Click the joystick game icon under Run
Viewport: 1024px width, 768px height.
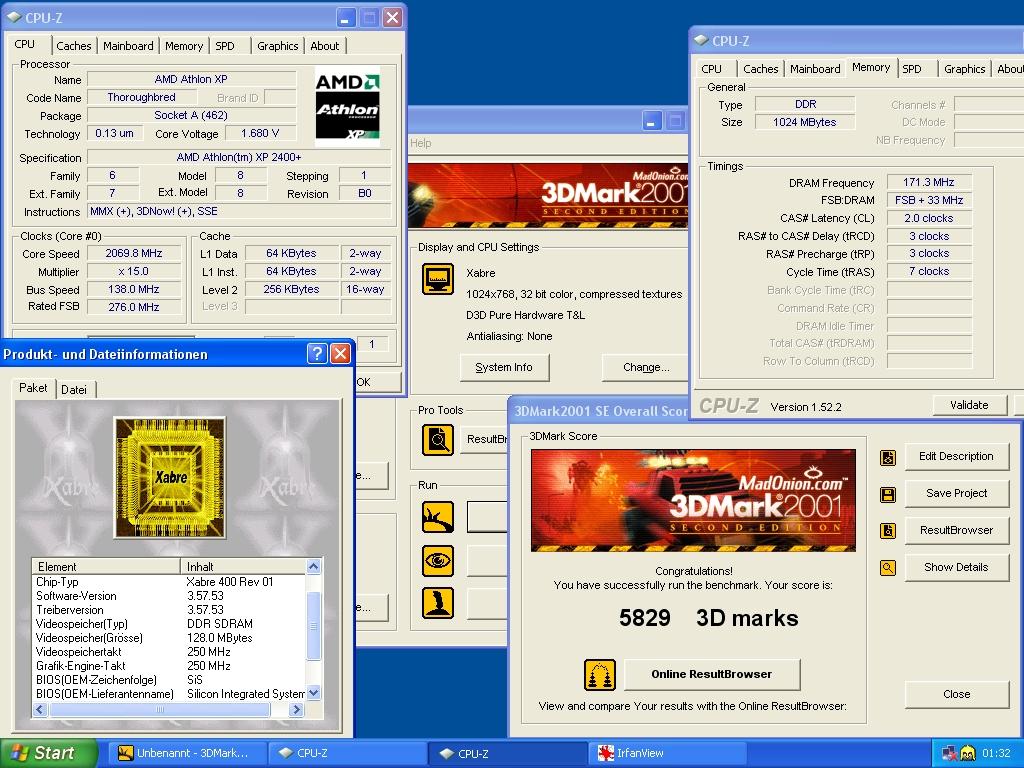pos(438,603)
